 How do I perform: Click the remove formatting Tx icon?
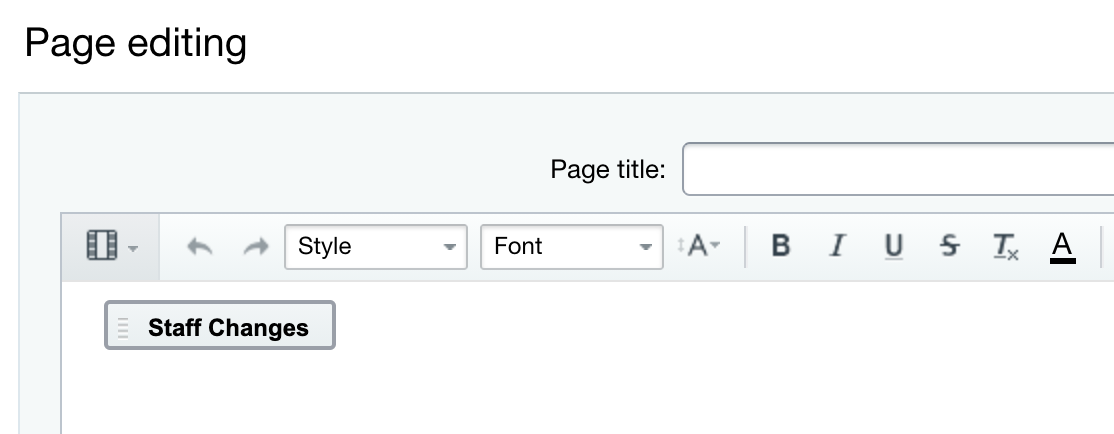pos(1005,246)
